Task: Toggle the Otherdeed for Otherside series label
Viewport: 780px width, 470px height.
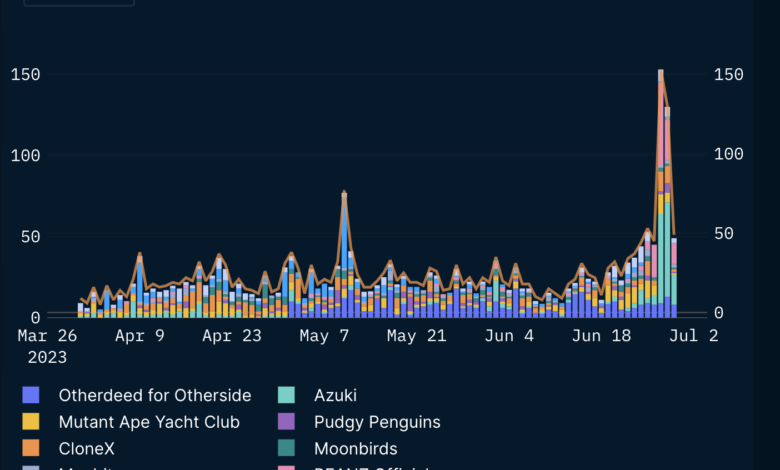Action: 154,395
